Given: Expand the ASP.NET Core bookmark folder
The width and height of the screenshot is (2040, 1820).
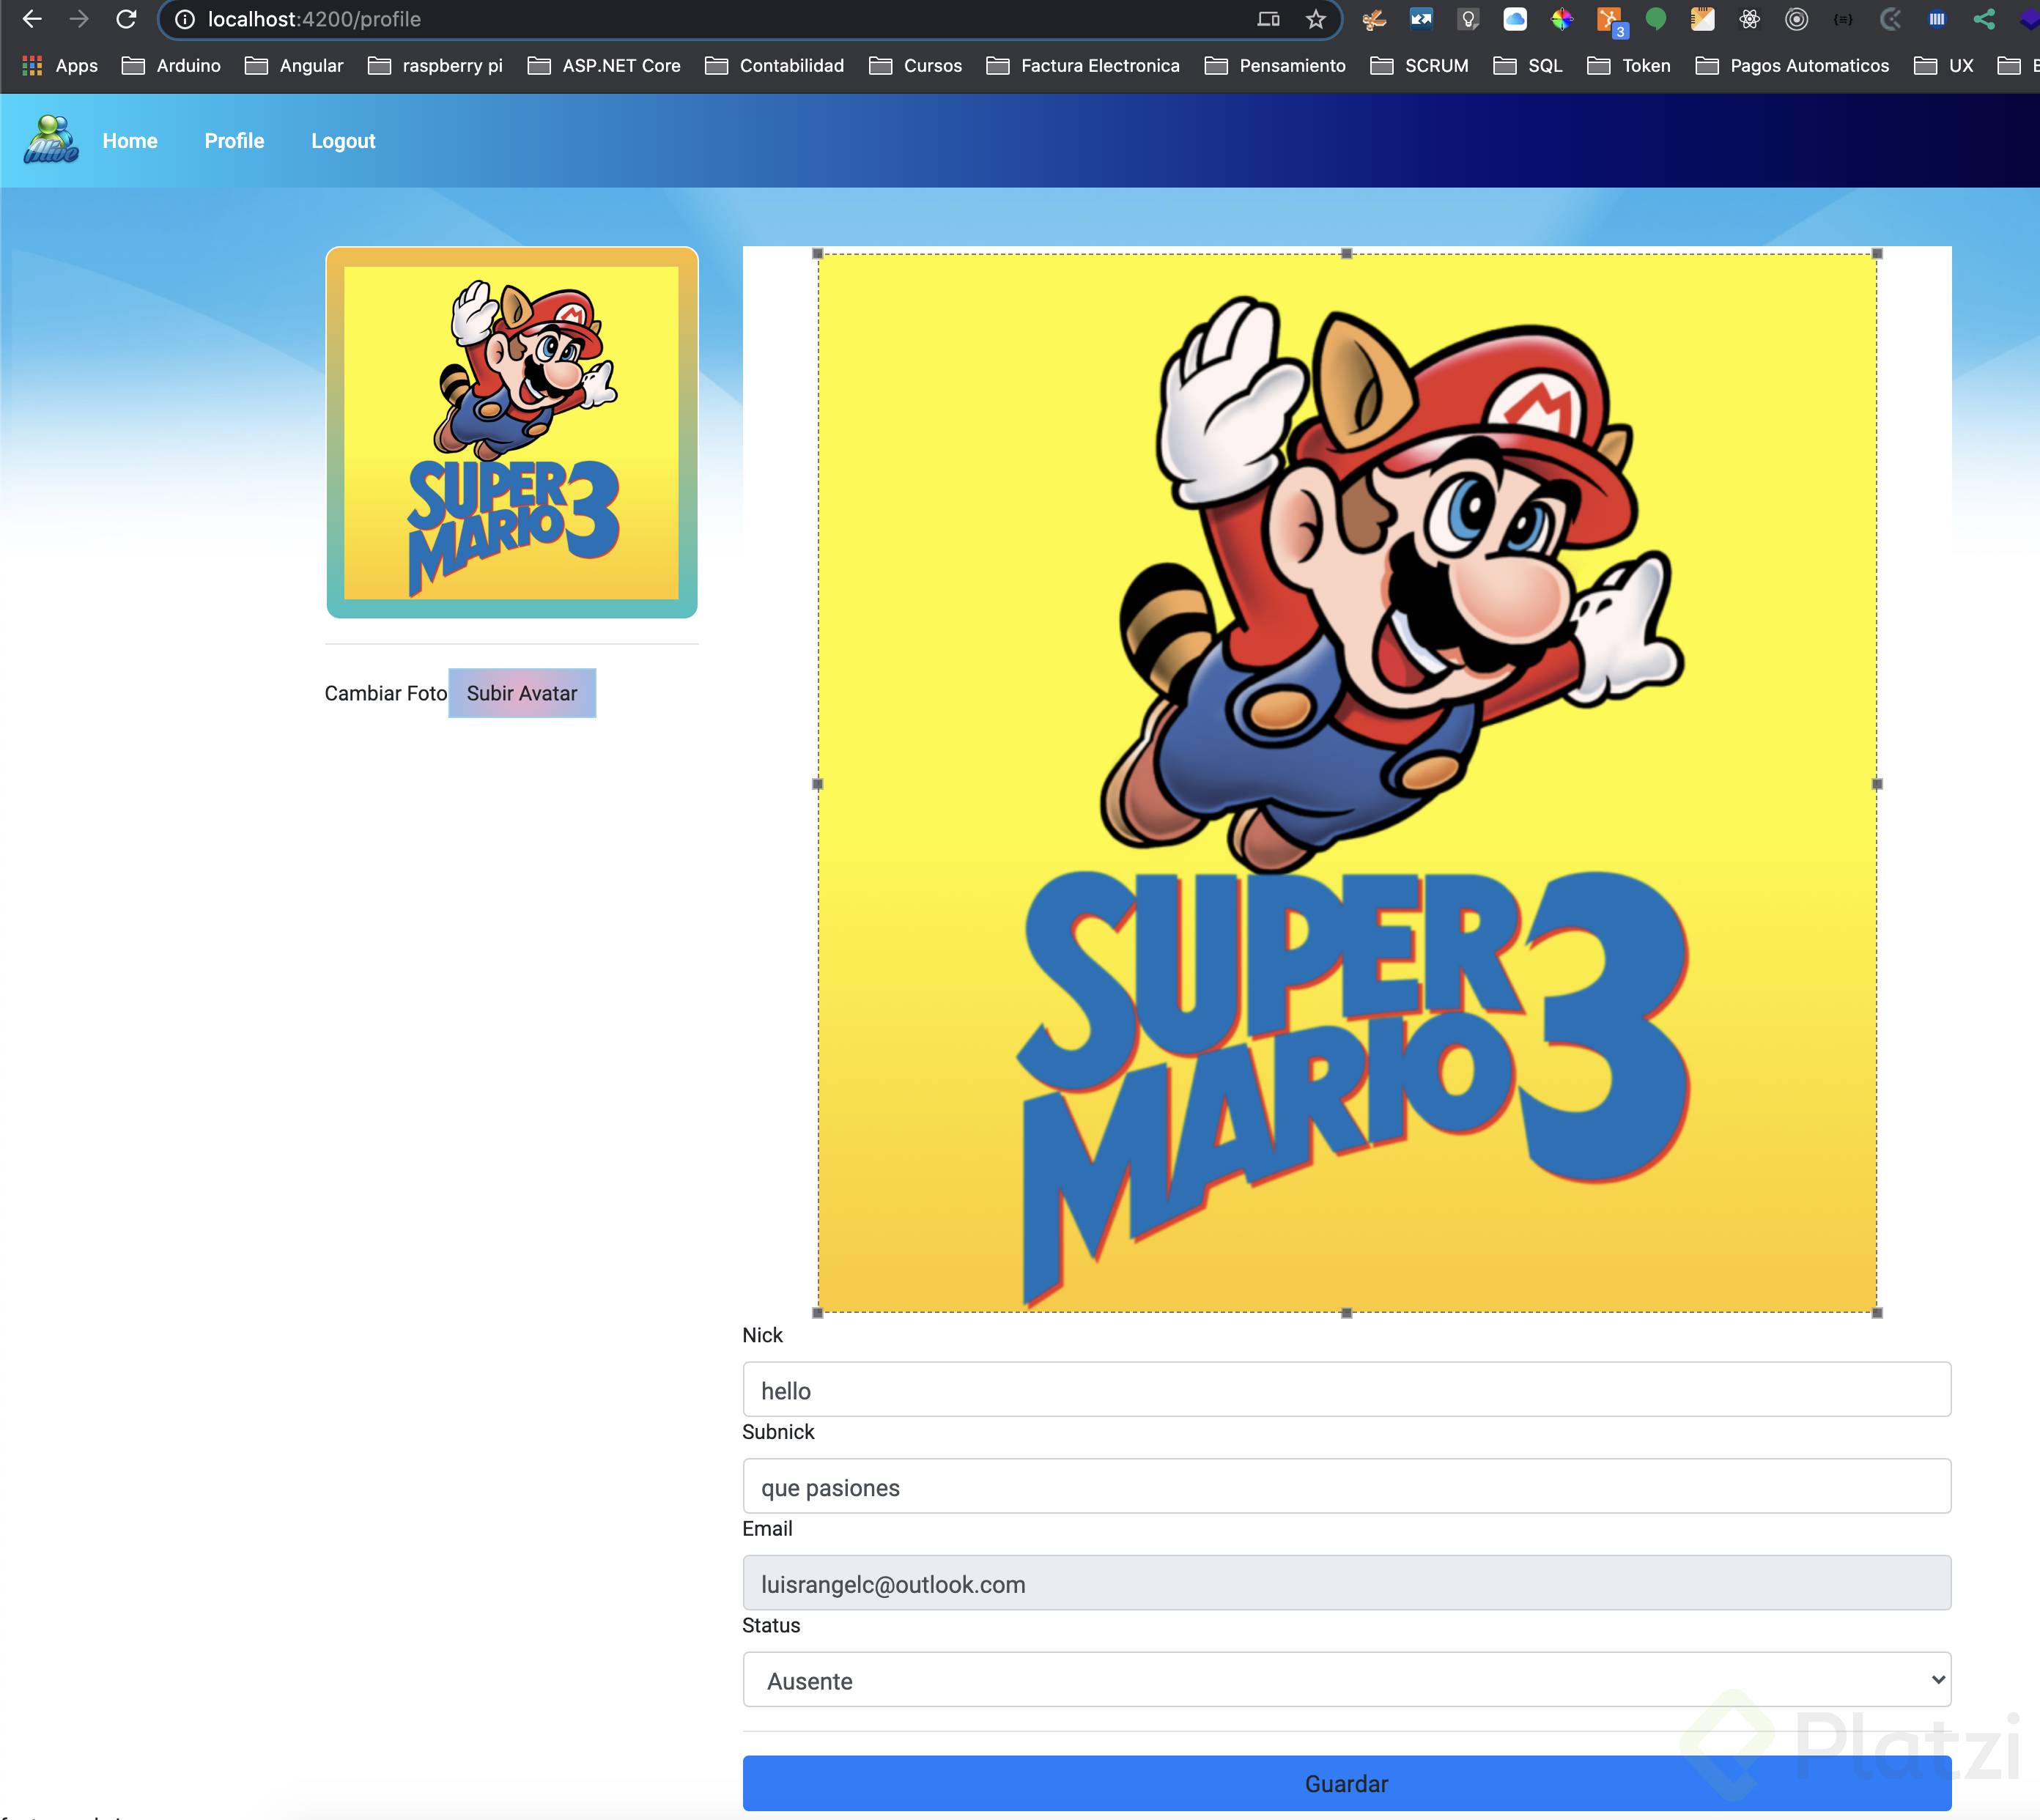Looking at the screenshot, I should click(604, 66).
